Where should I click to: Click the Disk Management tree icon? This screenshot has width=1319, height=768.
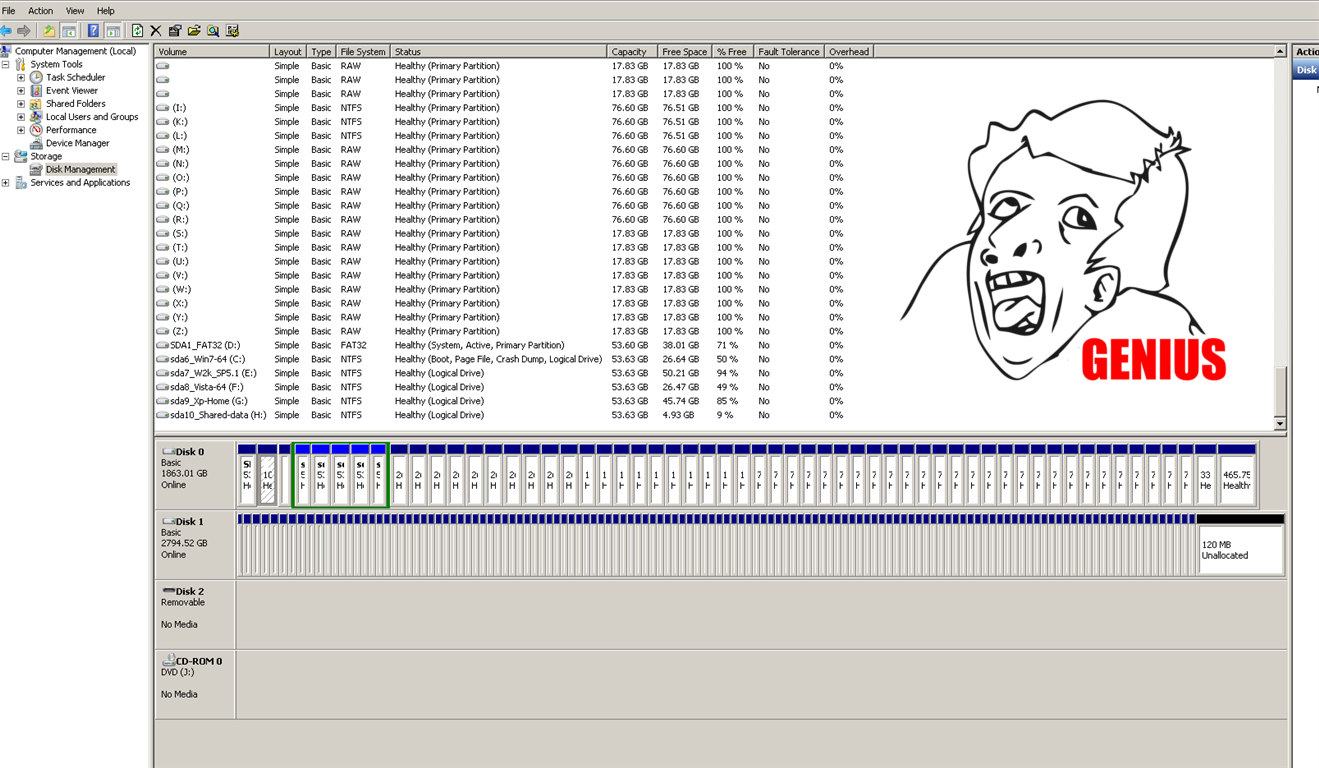(x=36, y=169)
